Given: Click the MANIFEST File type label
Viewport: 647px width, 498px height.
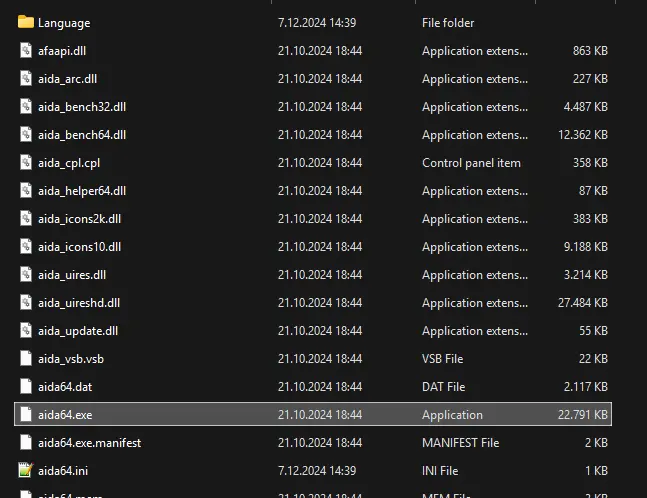Looking at the screenshot, I should click(460, 443).
